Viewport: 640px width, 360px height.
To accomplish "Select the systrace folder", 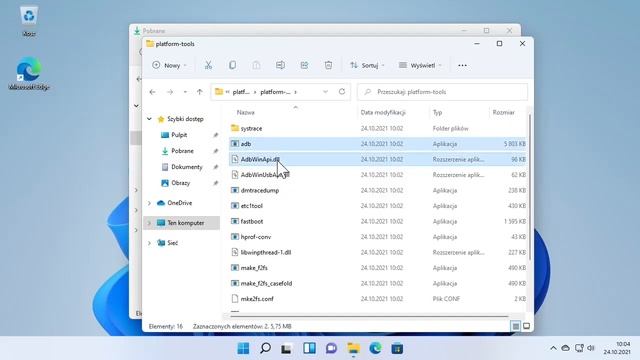I will click(x=378, y=129).
